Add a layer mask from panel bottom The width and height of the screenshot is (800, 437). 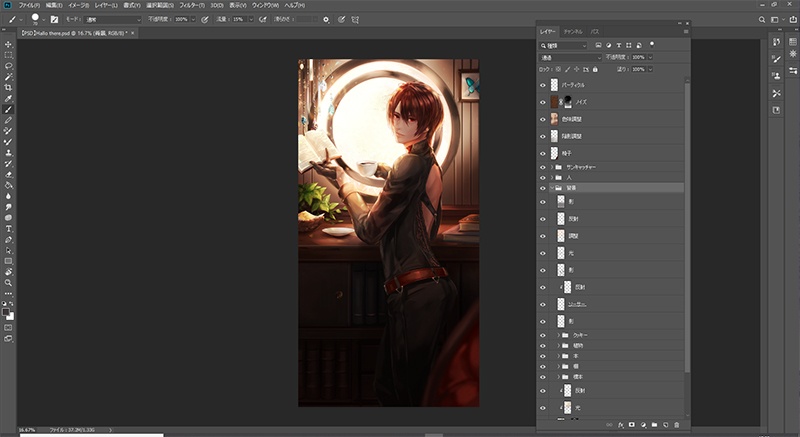632,425
